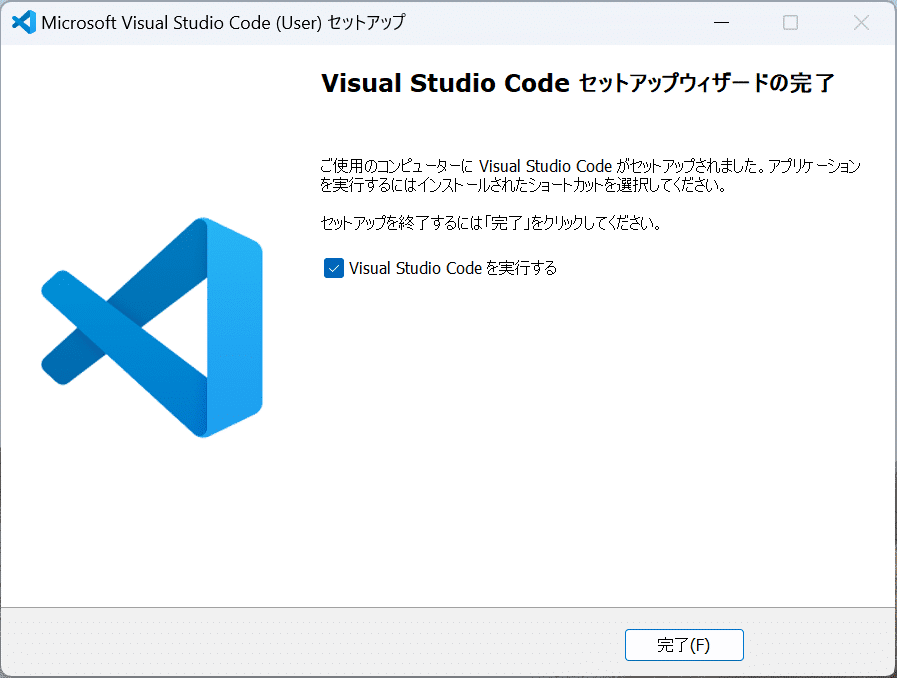Click the minimize button

721,22
